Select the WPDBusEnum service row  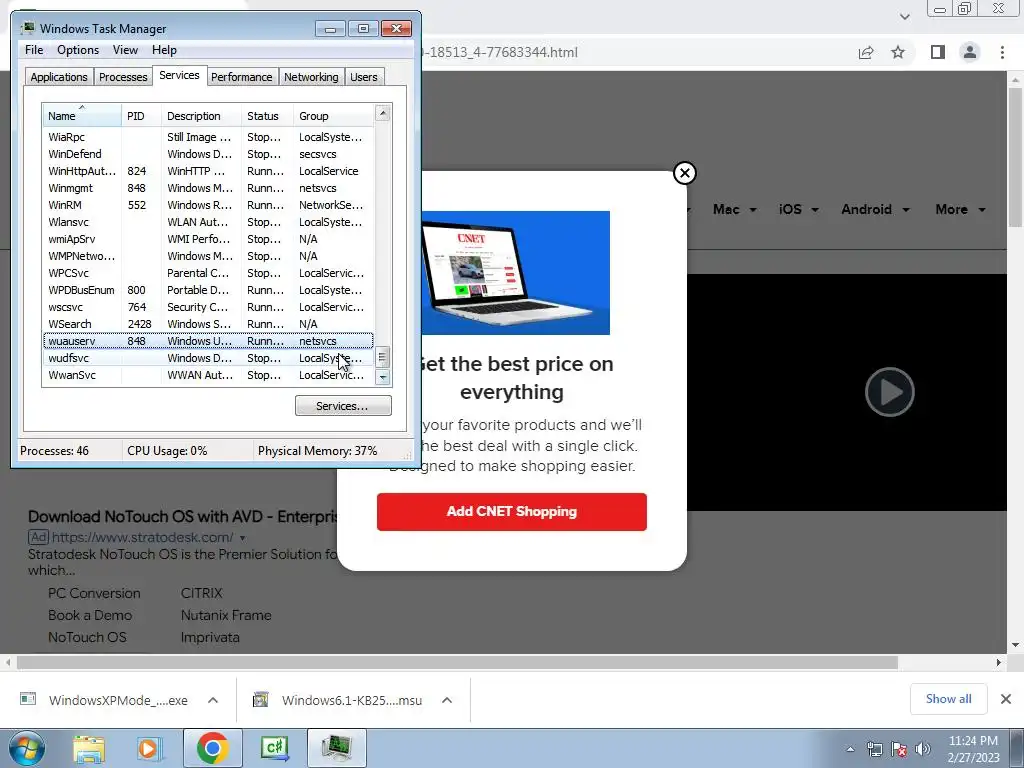pyautogui.click(x=208, y=290)
